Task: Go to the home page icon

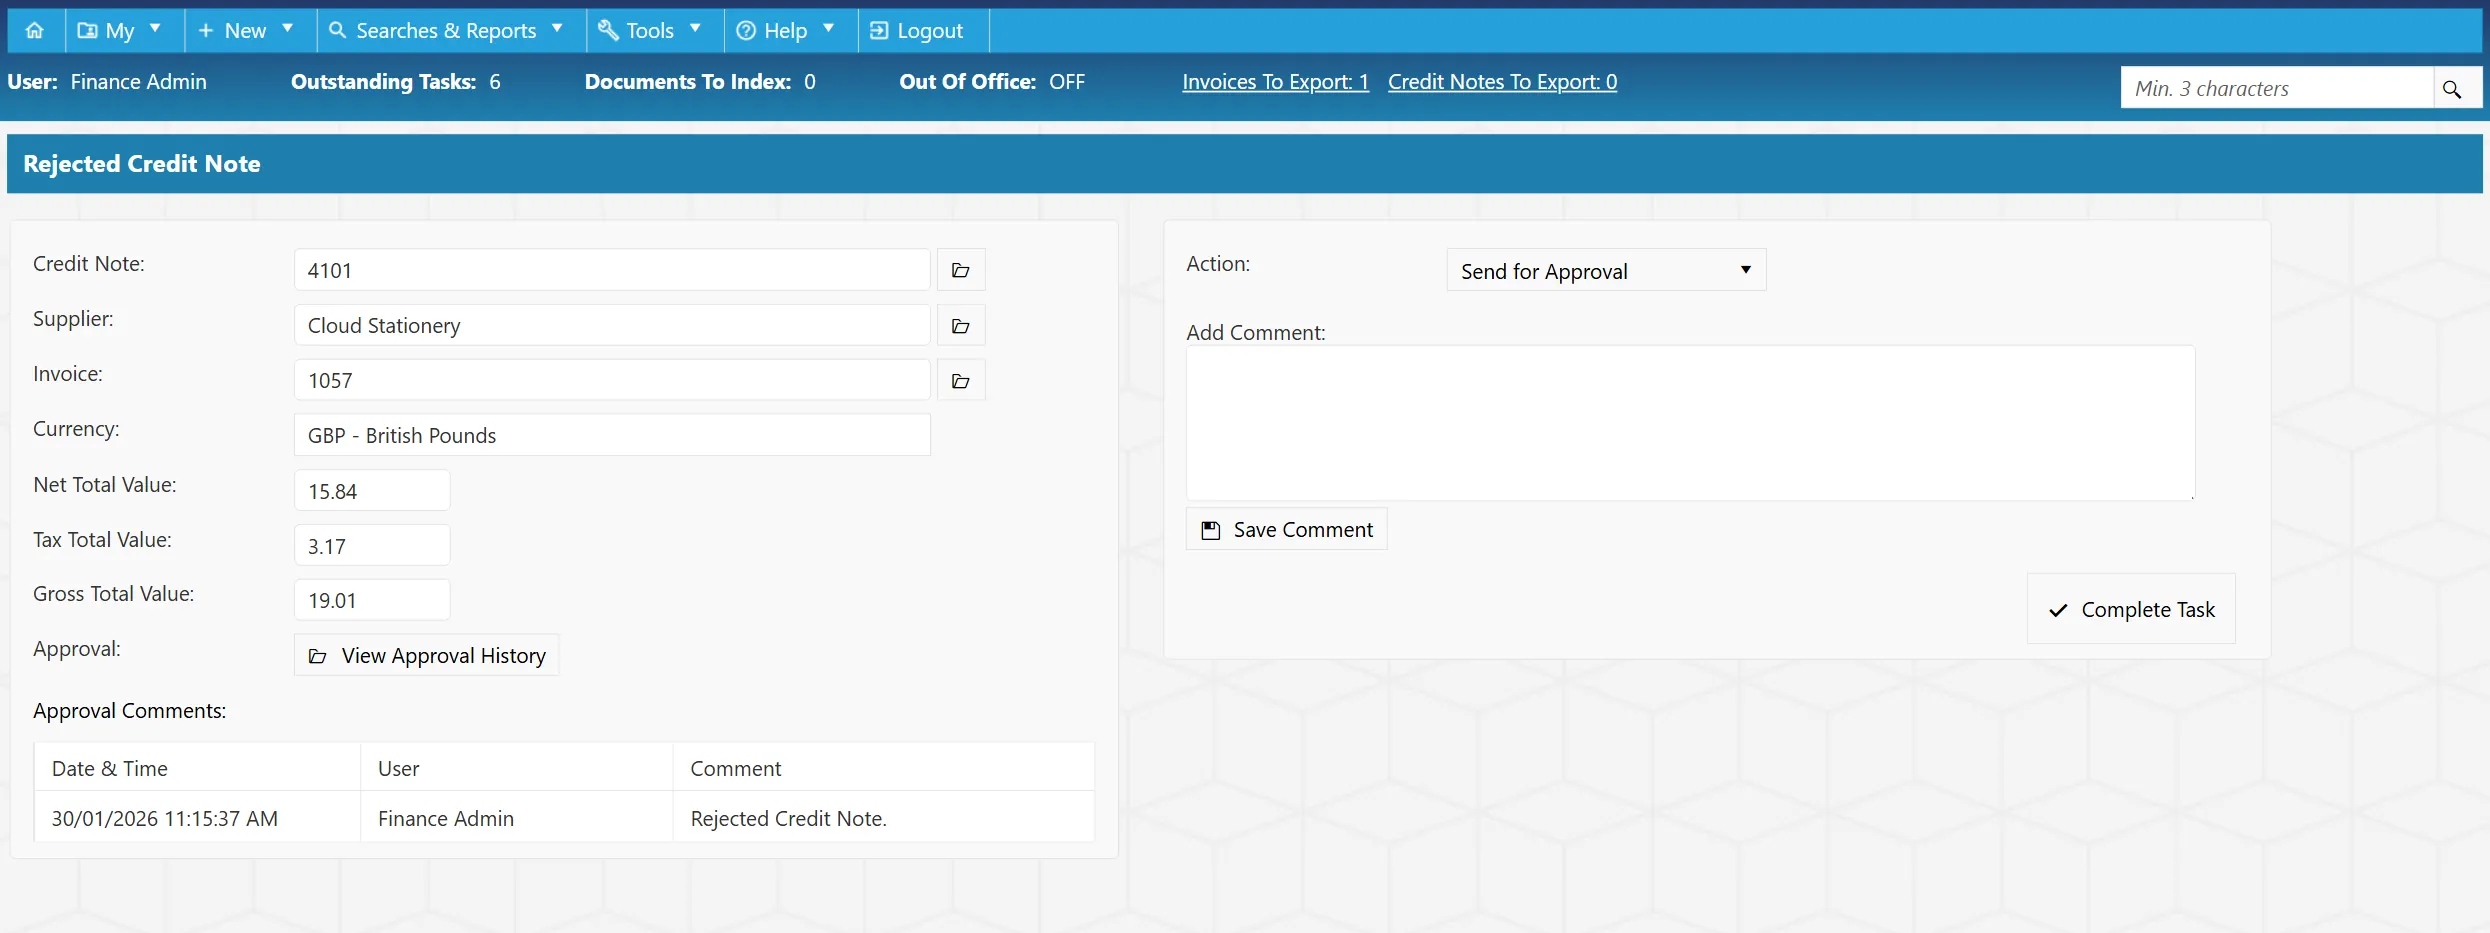Action: pos(35,30)
